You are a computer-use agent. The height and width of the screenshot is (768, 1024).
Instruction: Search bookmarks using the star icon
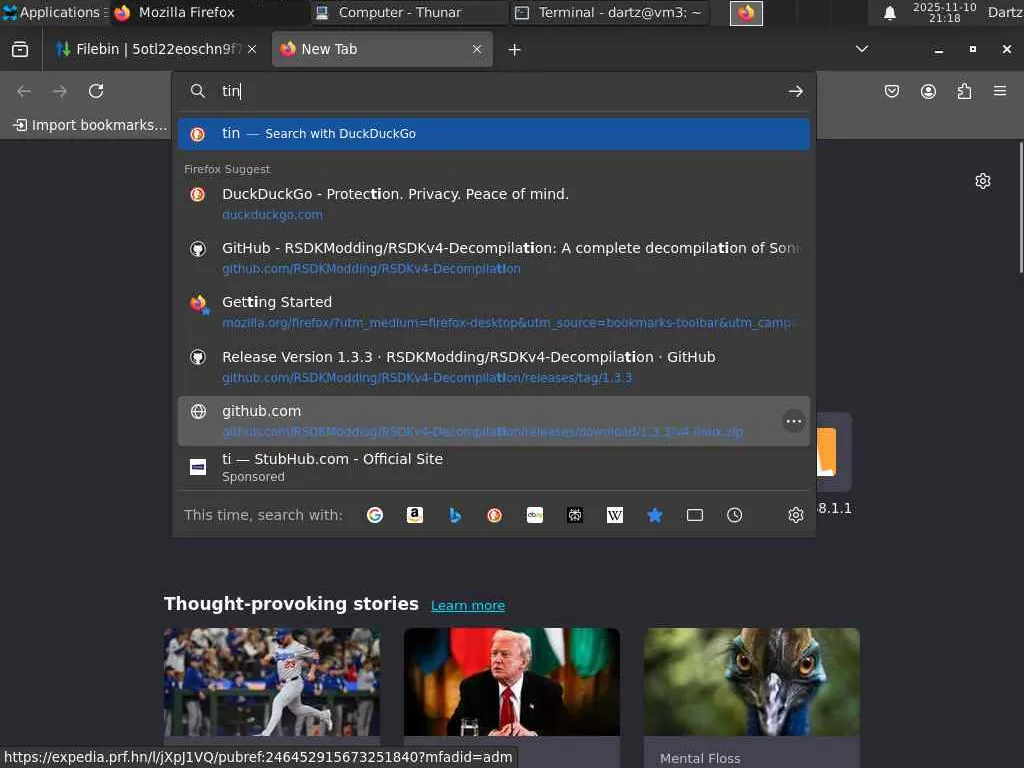655,515
